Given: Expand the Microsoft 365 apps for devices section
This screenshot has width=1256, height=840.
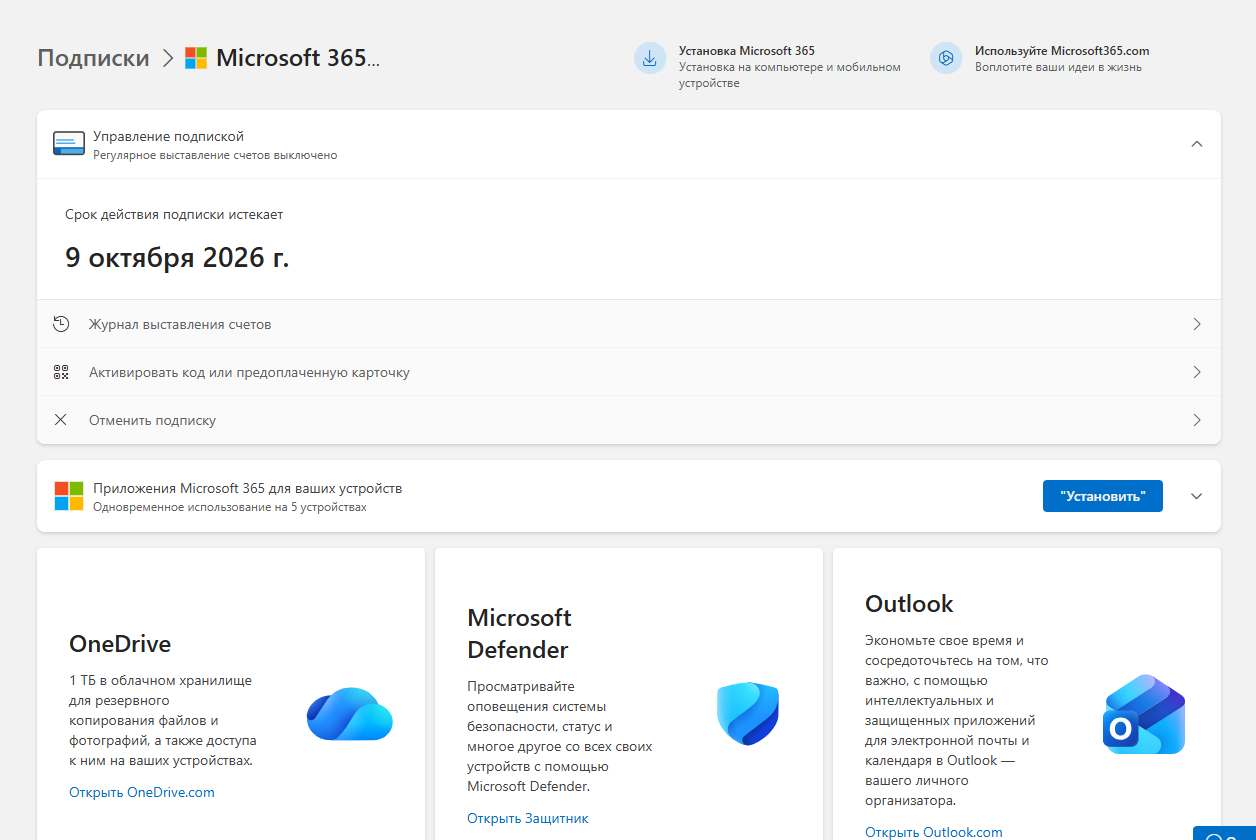Looking at the screenshot, I should (x=1197, y=496).
